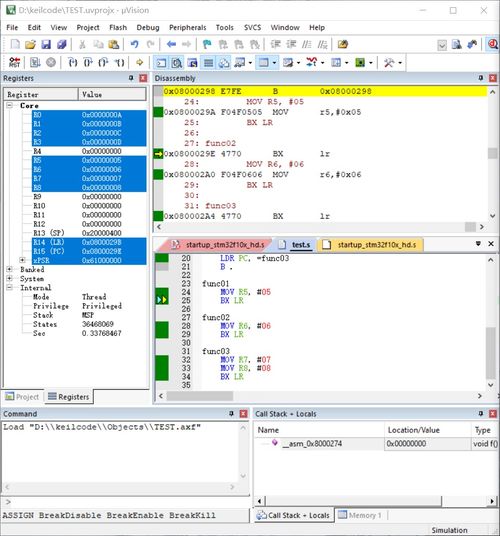This screenshot has width=500, height=536.
Task: Insert a bookmark with the flag icon
Action: tap(207, 44)
